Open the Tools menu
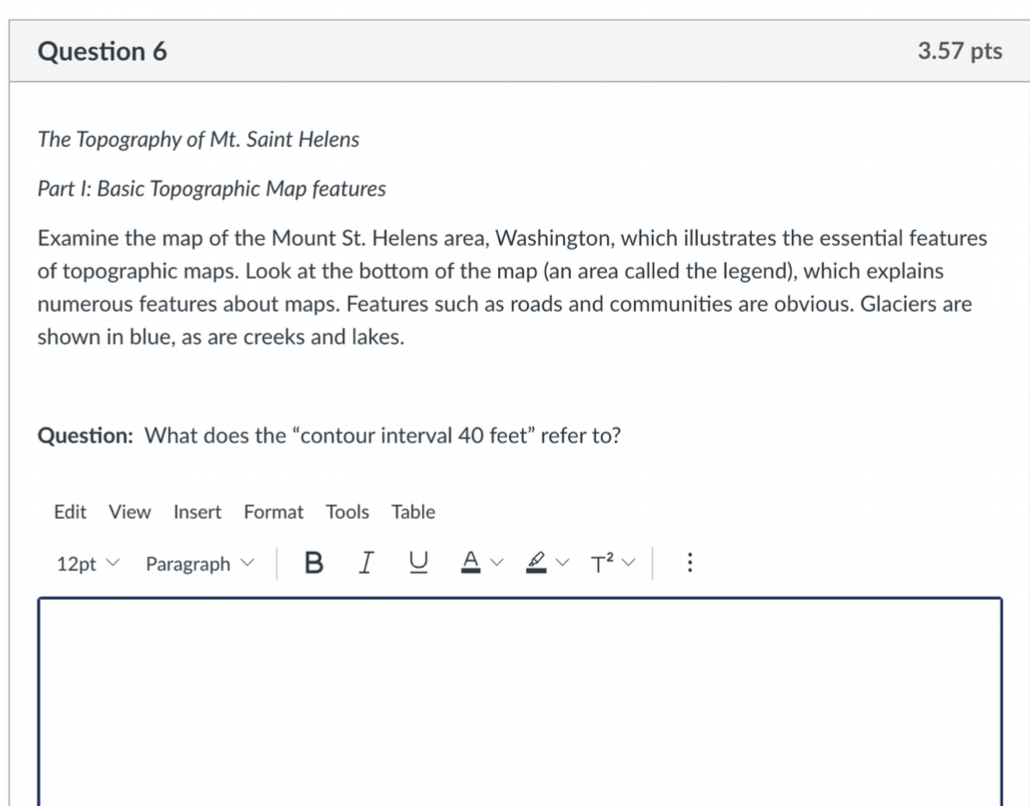The height and width of the screenshot is (806, 1030). (347, 512)
